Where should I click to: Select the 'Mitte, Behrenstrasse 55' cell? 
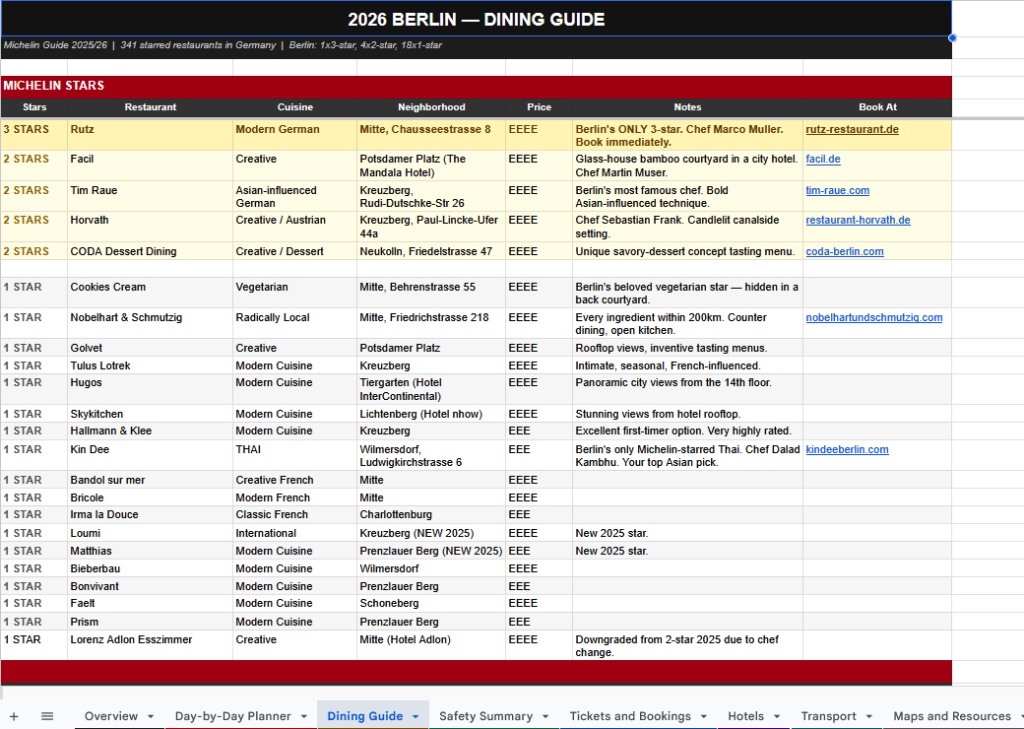(431, 293)
